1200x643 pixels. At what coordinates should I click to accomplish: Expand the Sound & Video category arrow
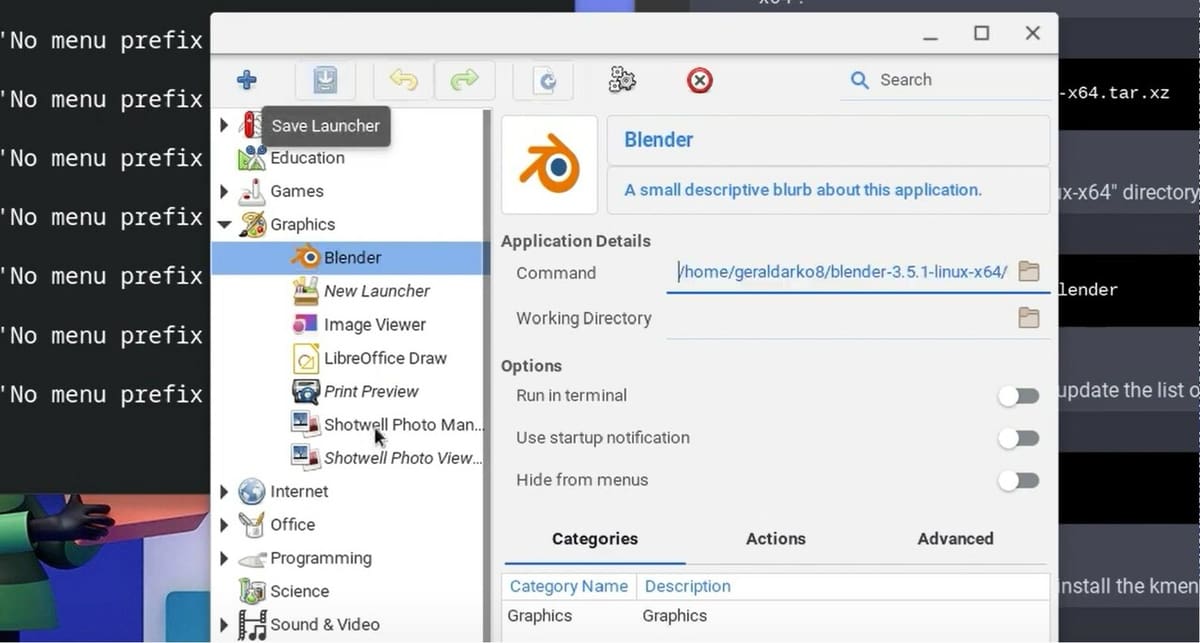click(224, 625)
